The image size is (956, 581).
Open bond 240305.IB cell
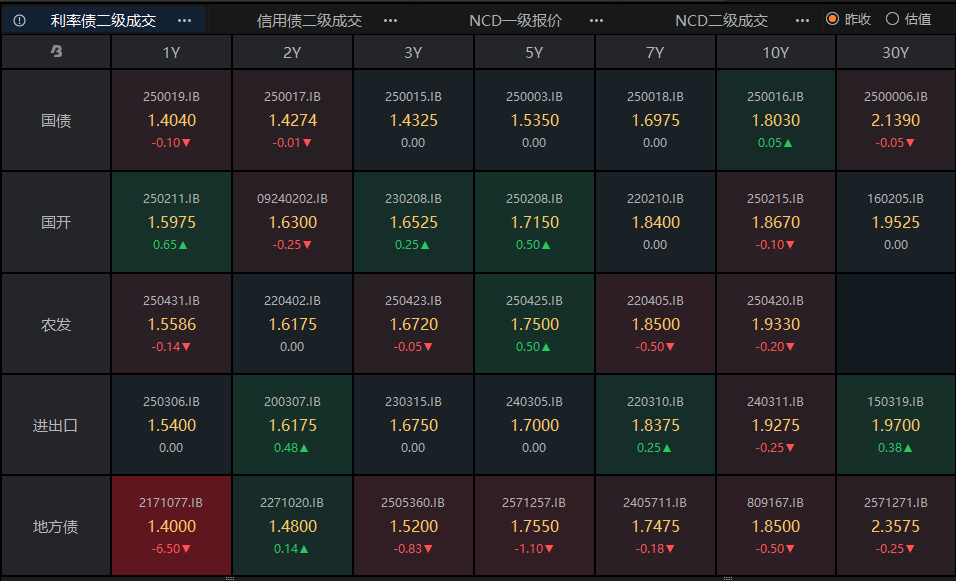[x=534, y=425]
